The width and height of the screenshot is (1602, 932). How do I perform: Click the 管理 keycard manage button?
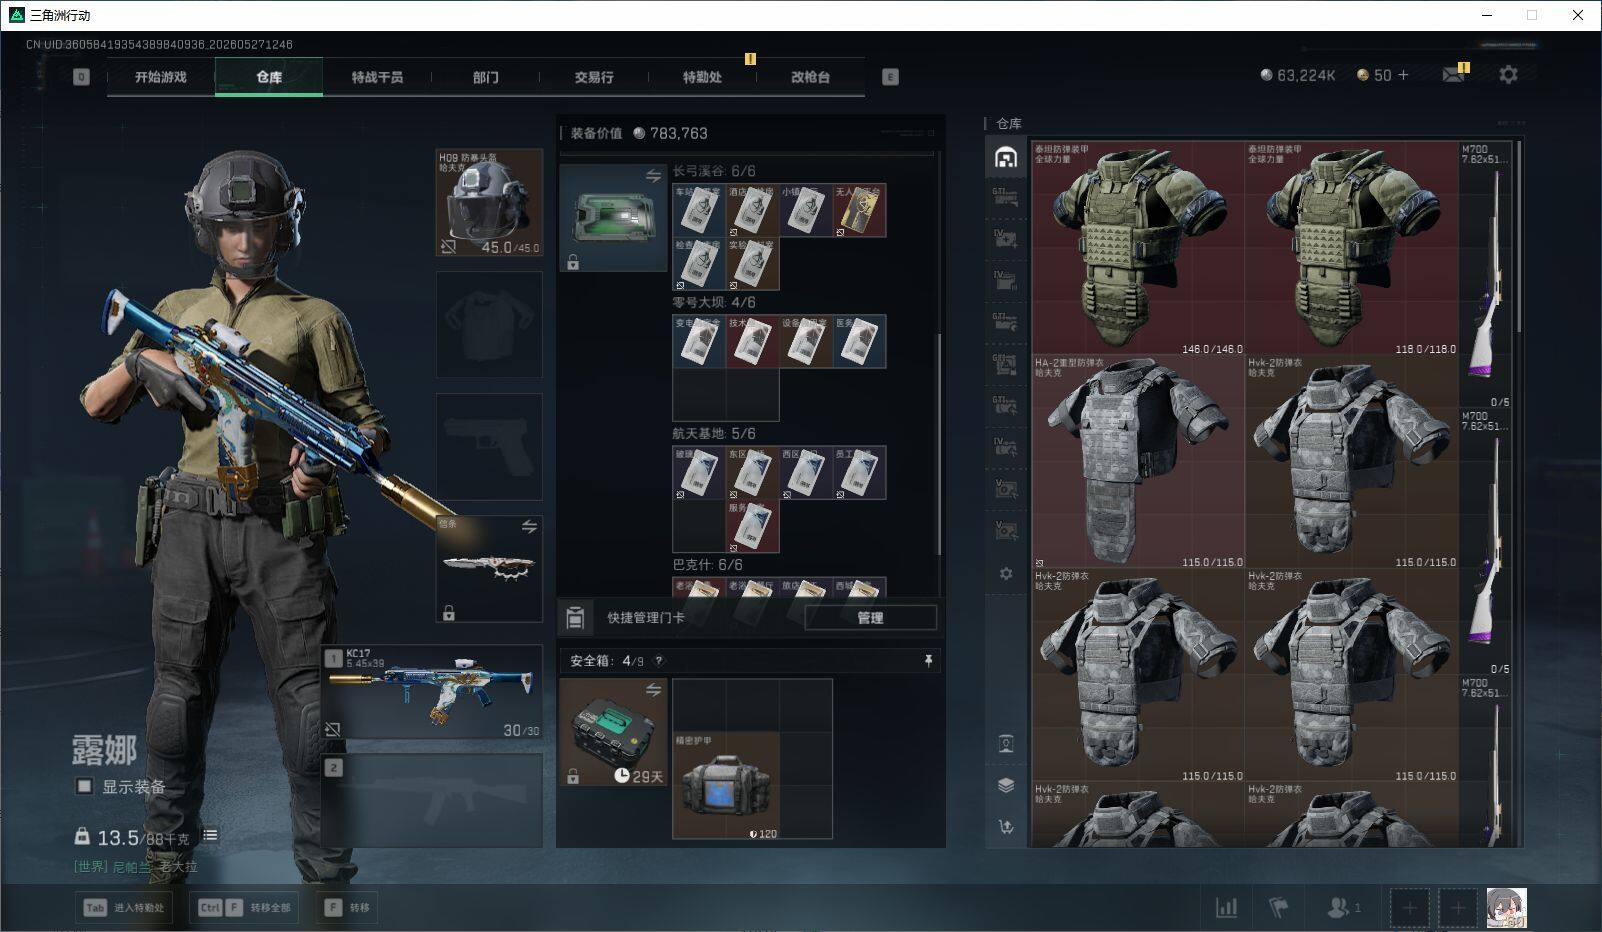(x=870, y=618)
